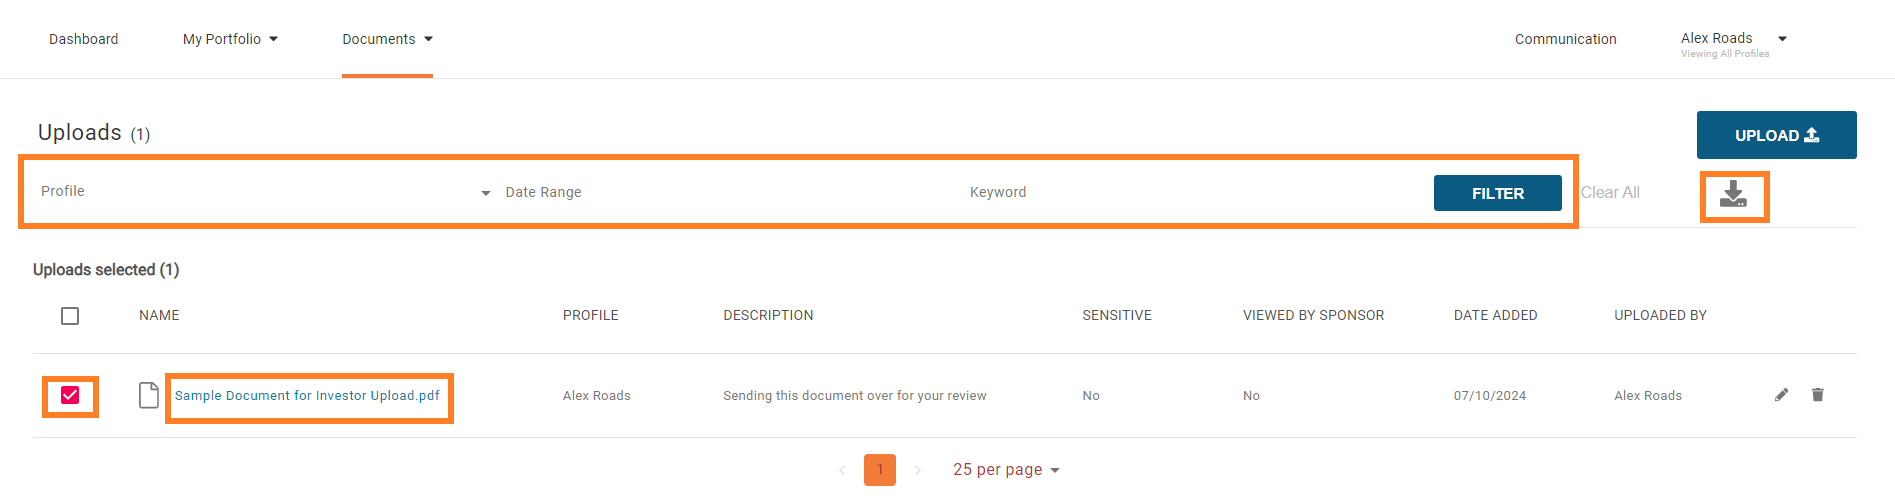Tick the select-all checkbox in the header
The width and height of the screenshot is (1895, 499).
[x=70, y=316]
